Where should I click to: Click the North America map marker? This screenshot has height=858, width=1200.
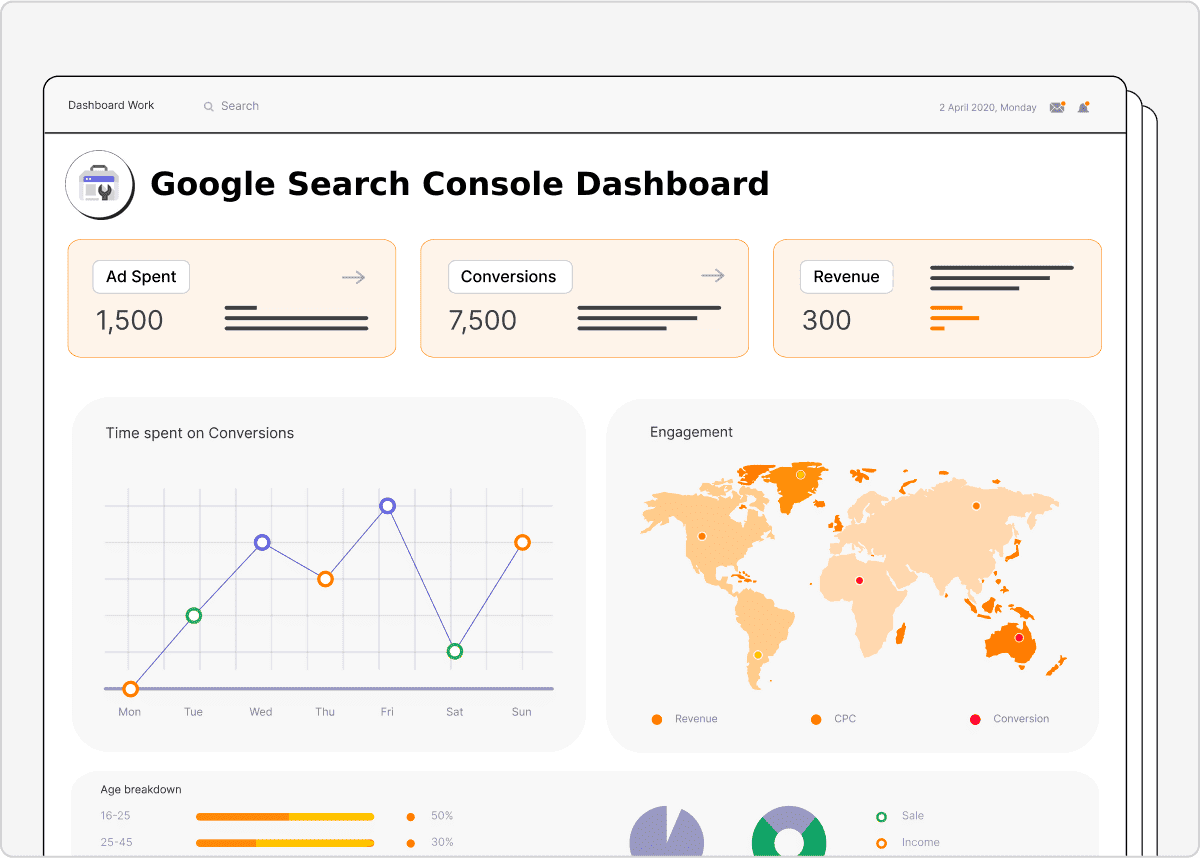(x=702, y=535)
